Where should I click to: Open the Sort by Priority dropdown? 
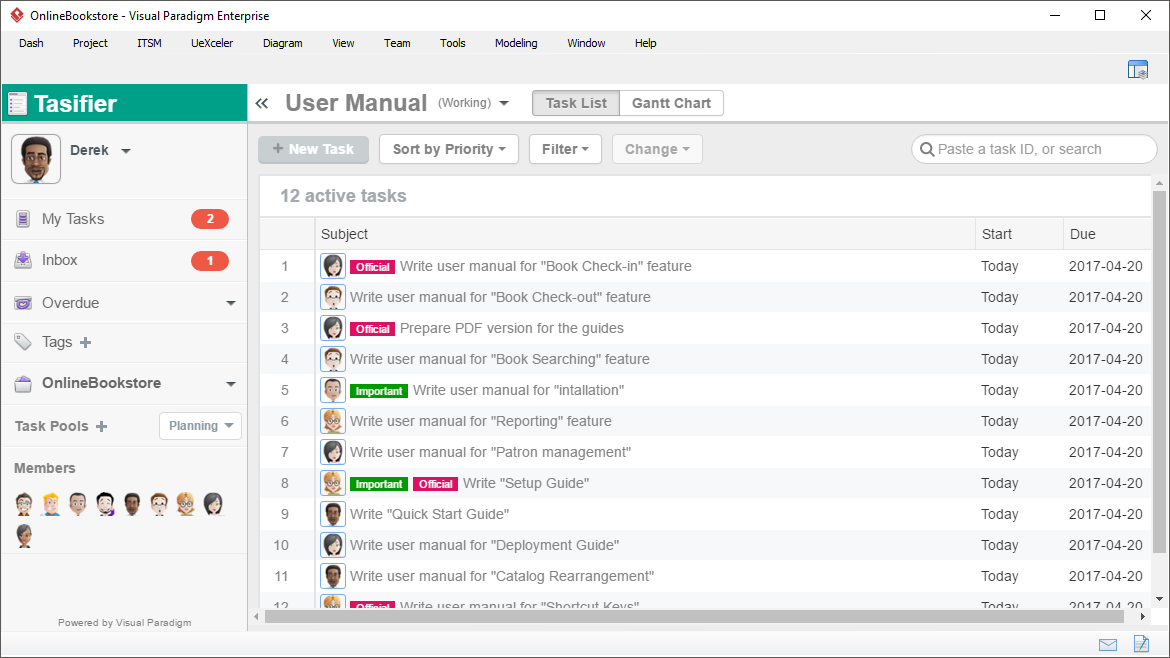pos(448,148)
